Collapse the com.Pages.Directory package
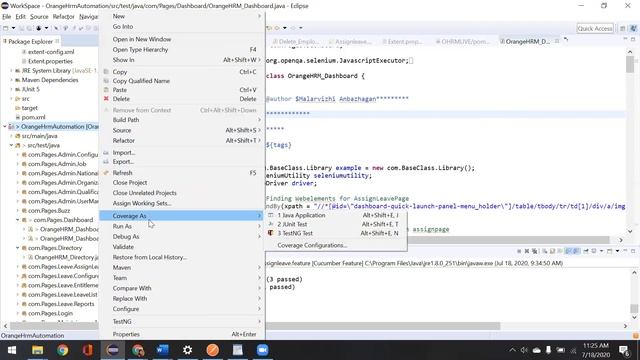Viewport: 640px width, 360px height. tap(18, 248)
